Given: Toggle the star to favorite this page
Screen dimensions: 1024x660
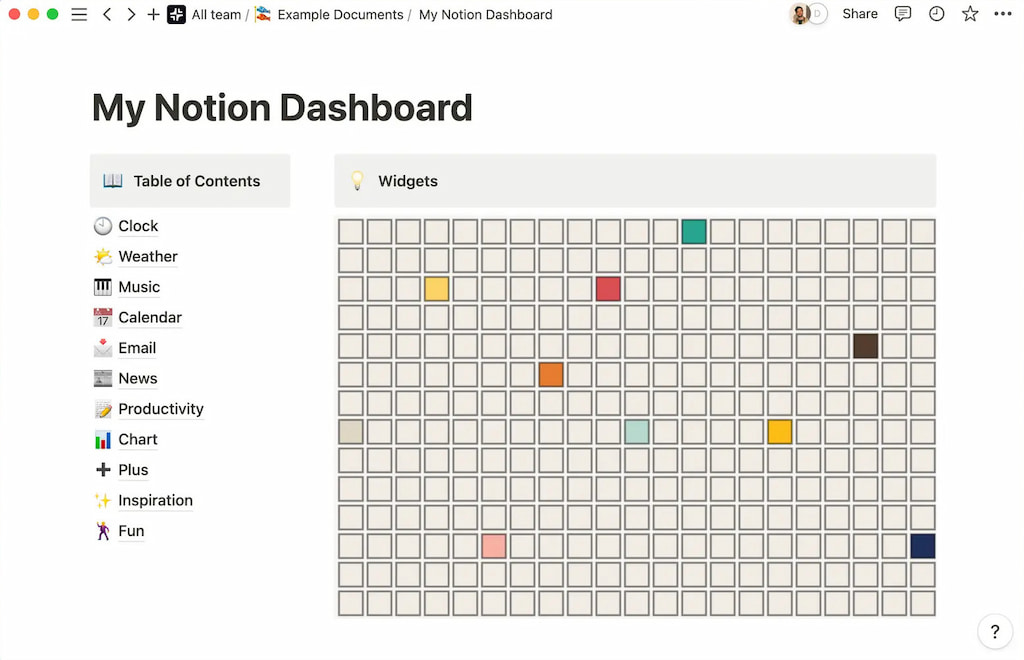Looking at the screenshot, I should tap(970, 14).
